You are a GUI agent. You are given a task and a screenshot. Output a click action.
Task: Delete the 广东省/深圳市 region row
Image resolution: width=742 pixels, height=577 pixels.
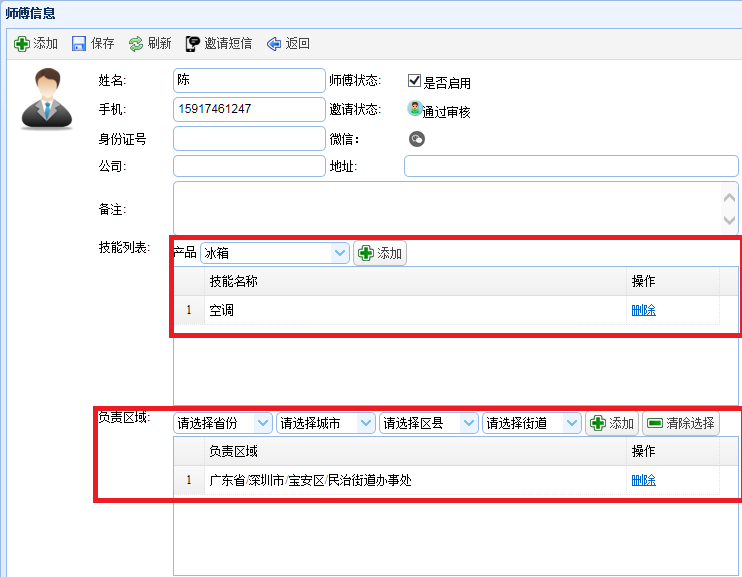pyautogui.click(x=644, y=480)
